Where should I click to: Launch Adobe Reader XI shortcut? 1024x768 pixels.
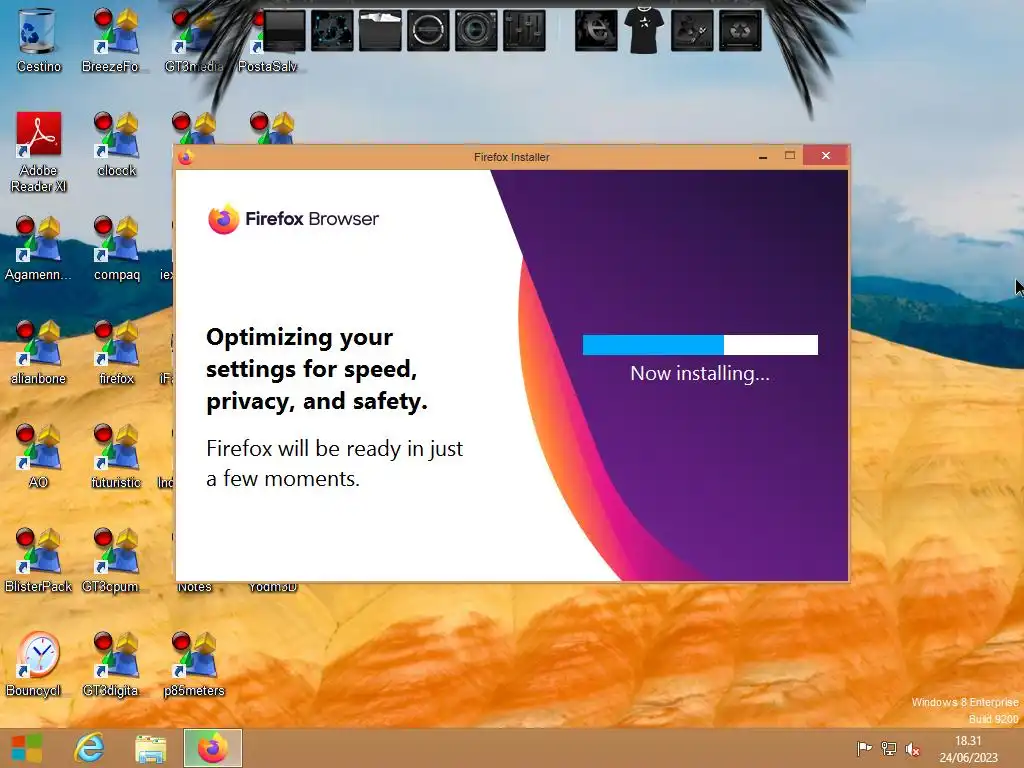click(39, 152)
